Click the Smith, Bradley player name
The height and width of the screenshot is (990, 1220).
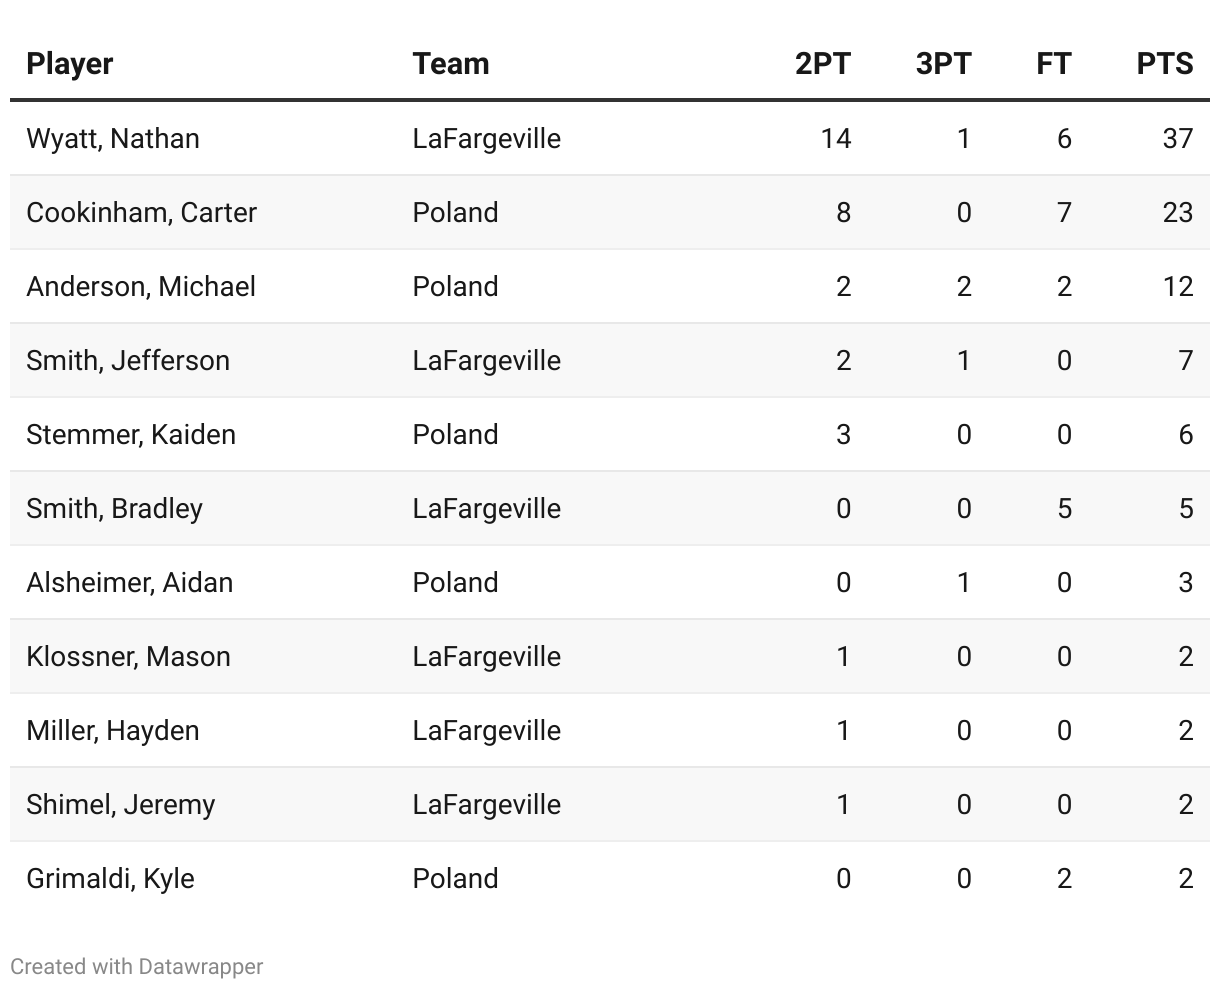(x=115, y=508)
